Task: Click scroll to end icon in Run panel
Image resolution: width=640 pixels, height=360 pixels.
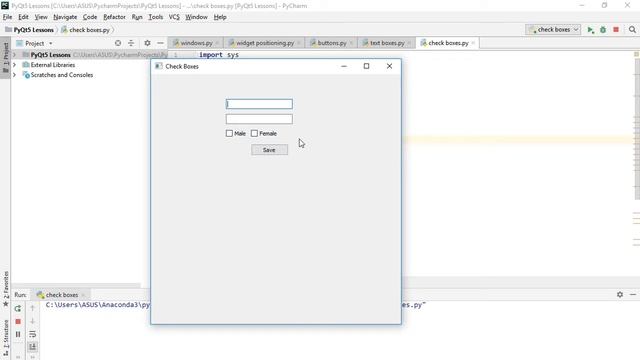Action: [x=33, y=347]
